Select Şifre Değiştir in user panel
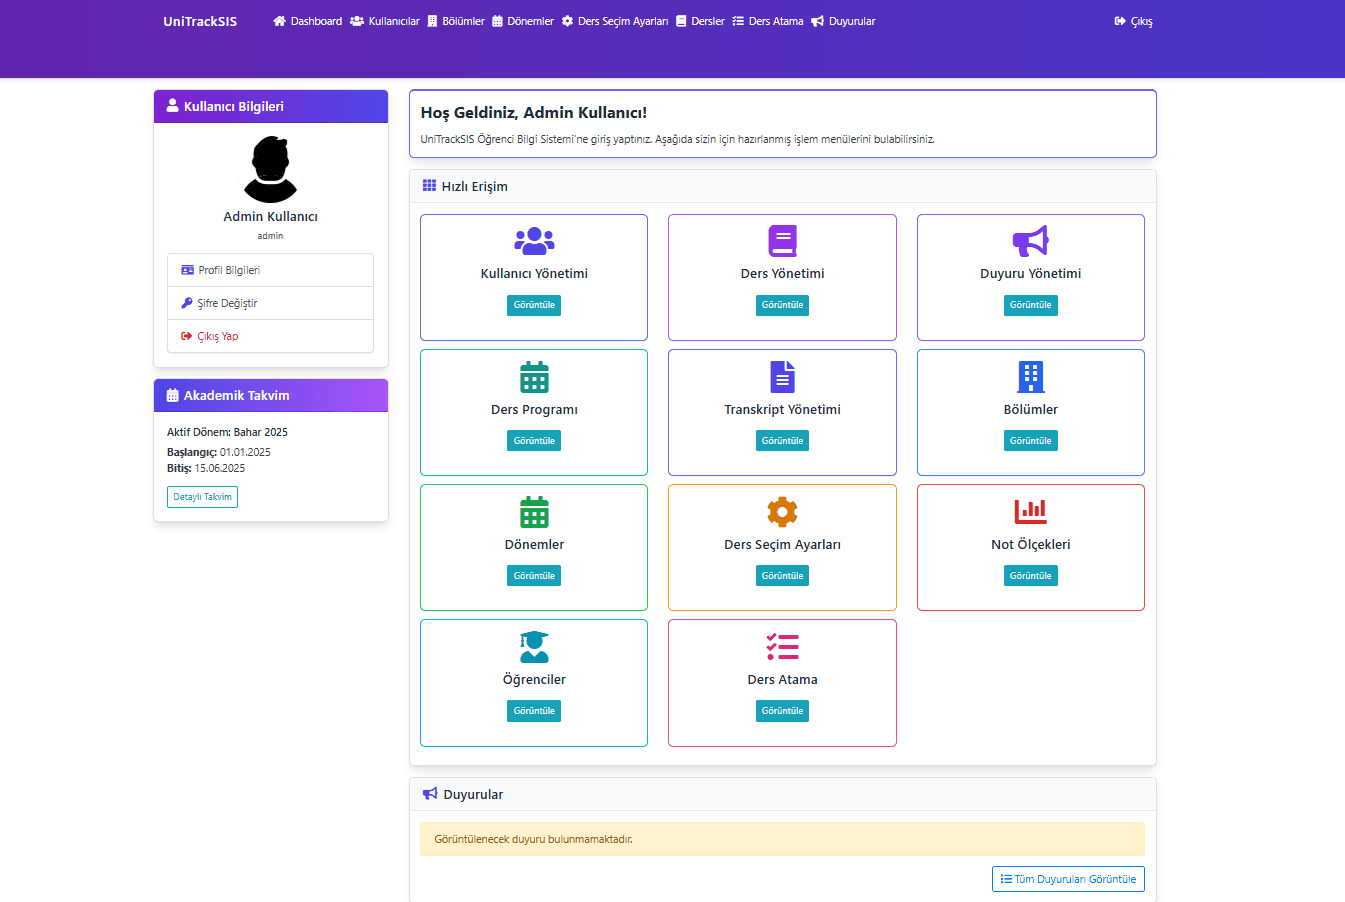Viewport: 1345px width, 902px height. (x=227, y=303)
